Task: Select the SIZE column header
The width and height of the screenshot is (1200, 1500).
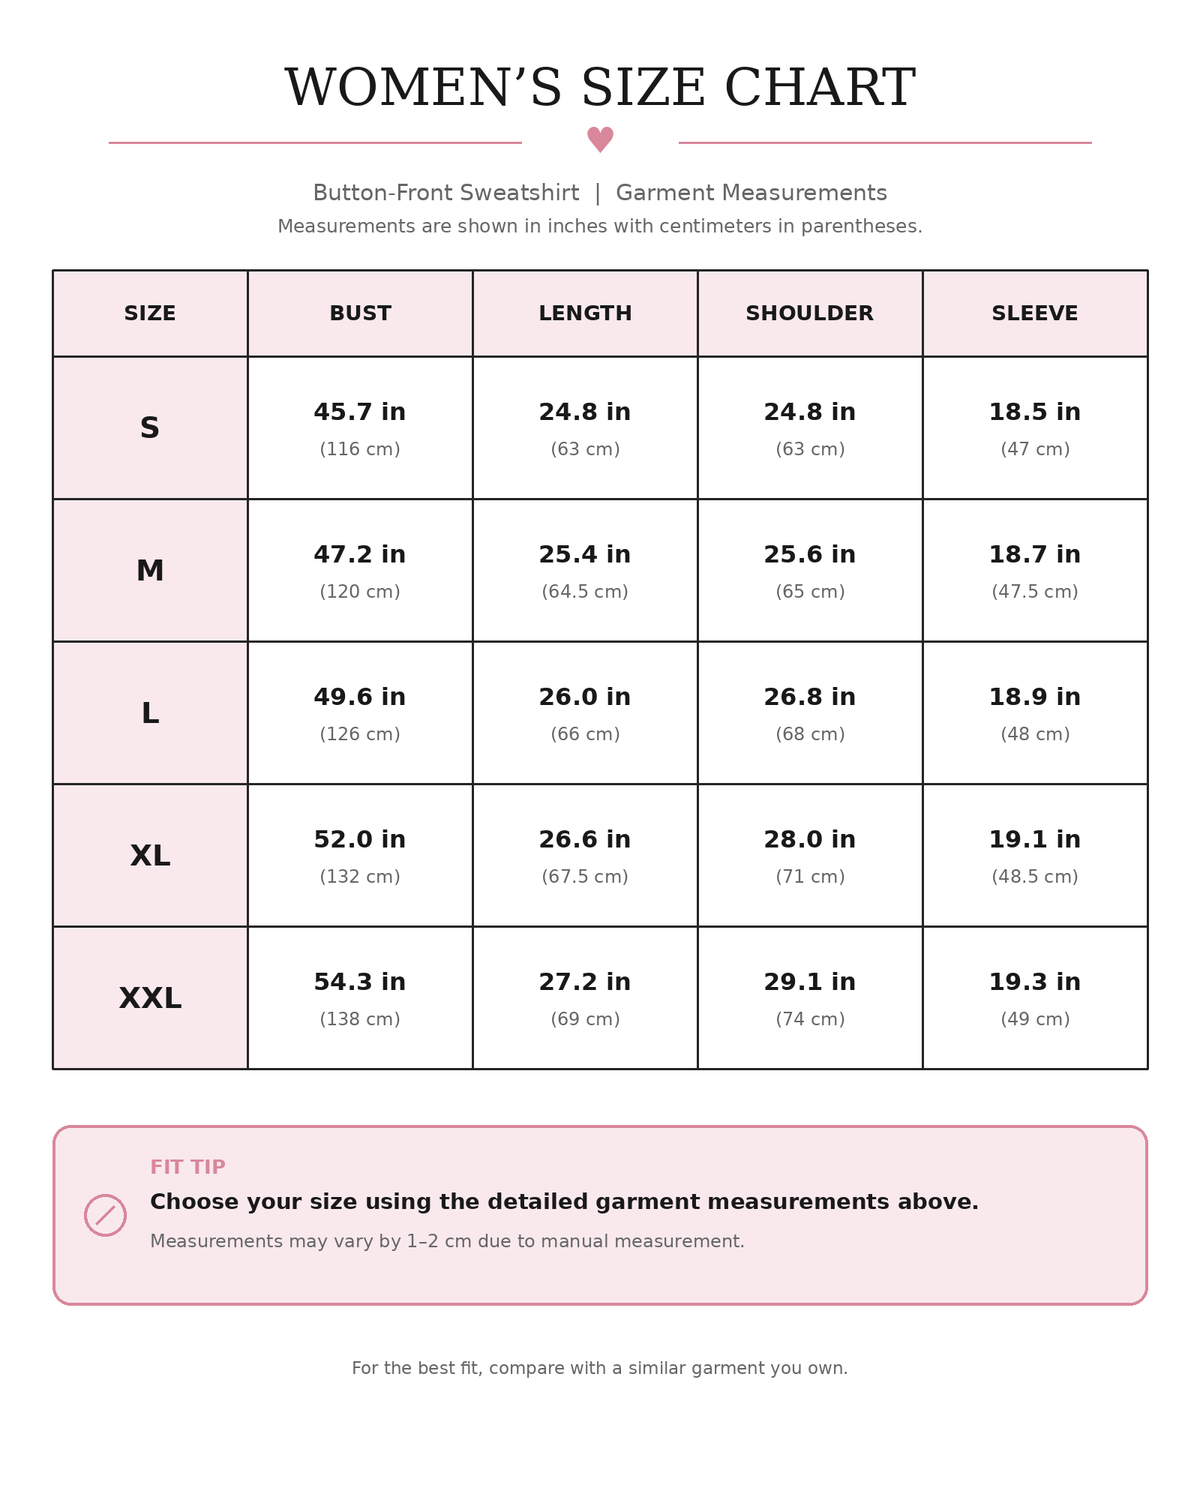Action: click(150, 313)
